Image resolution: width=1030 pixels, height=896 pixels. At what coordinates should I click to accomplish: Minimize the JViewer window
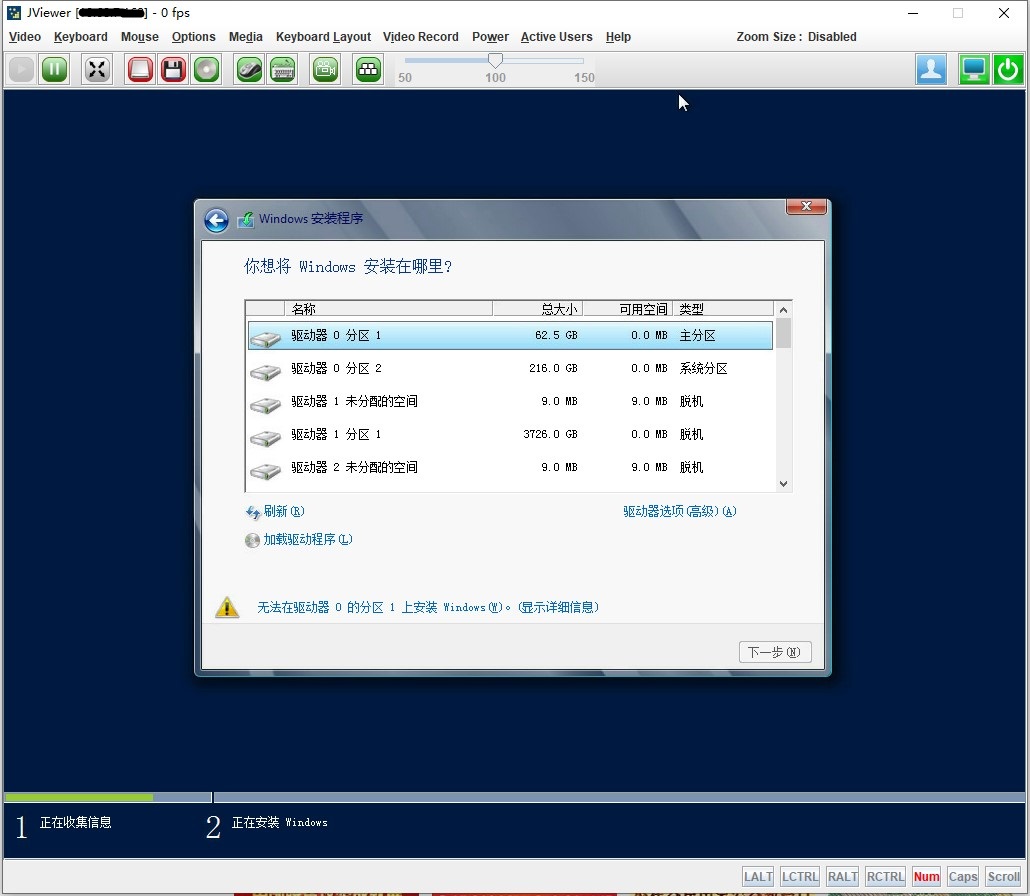coord(913,13)
